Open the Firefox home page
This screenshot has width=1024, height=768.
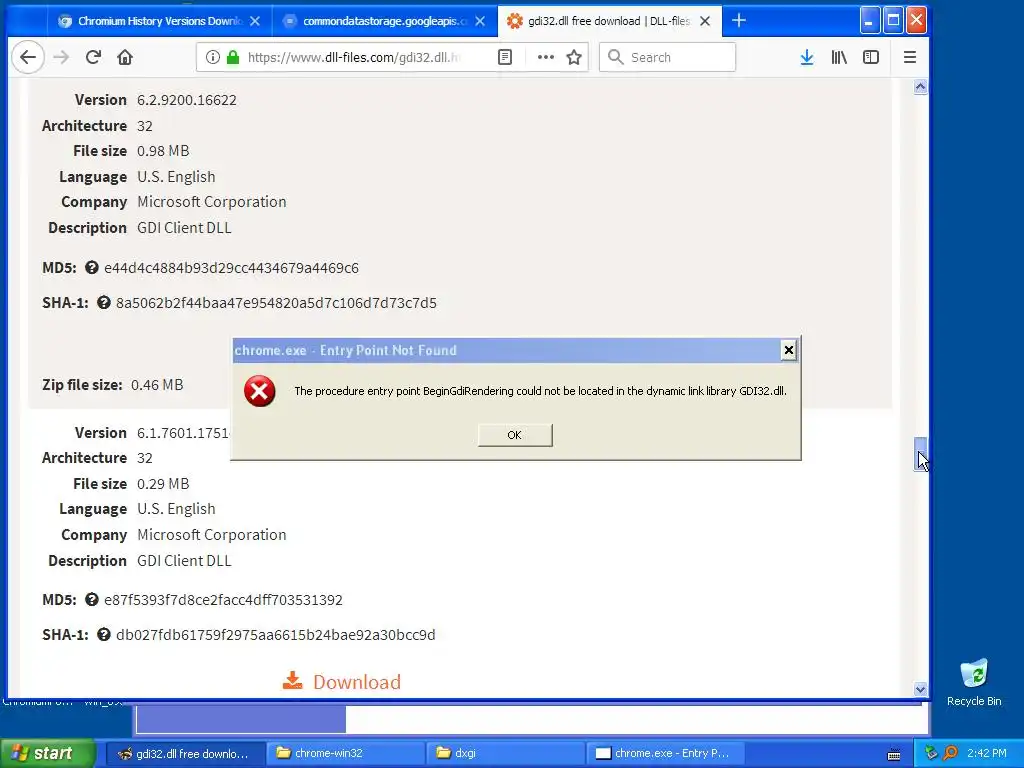pyautogui.click(x=125, y=57)
